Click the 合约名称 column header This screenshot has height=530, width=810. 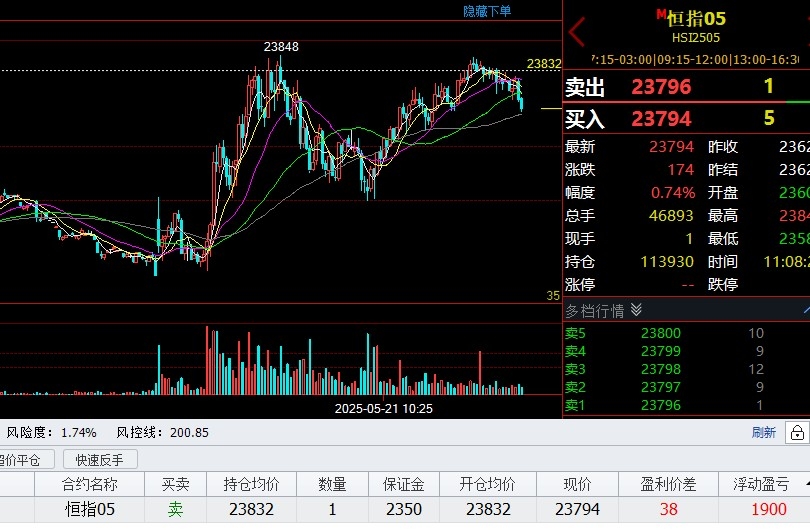89,484
